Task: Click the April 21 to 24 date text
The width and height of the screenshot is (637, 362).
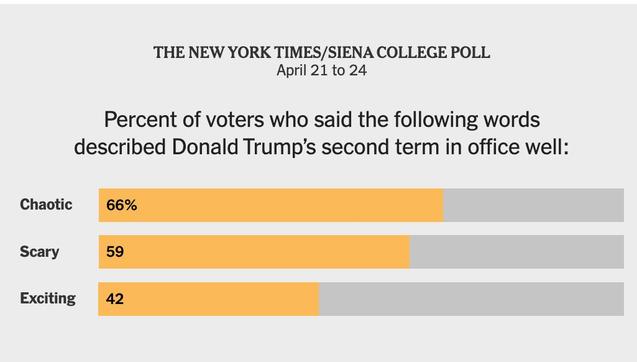Action: tap(321, 71)
